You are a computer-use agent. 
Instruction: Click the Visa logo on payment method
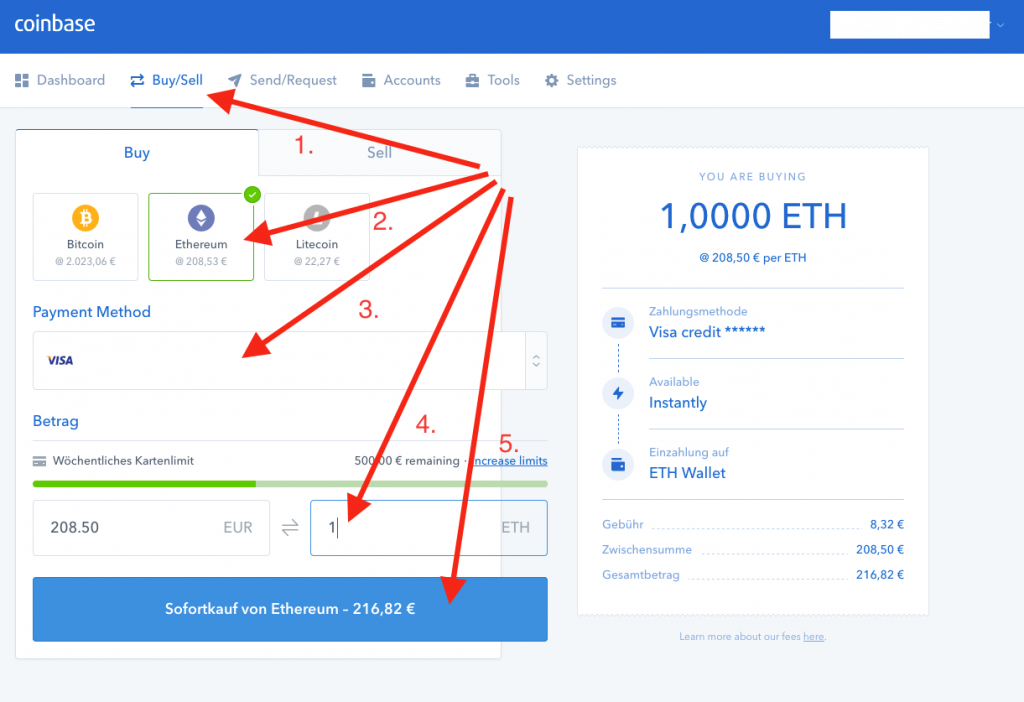pos(60,359)
